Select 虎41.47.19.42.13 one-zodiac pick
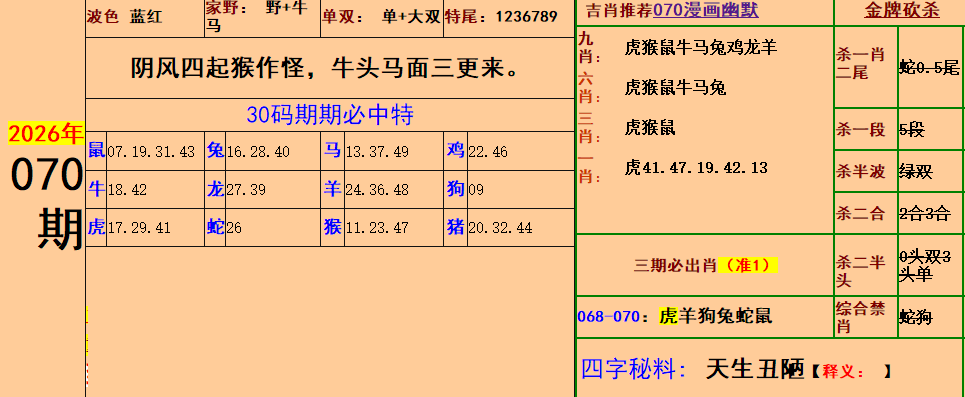965x397 pixels. [696, 167]
